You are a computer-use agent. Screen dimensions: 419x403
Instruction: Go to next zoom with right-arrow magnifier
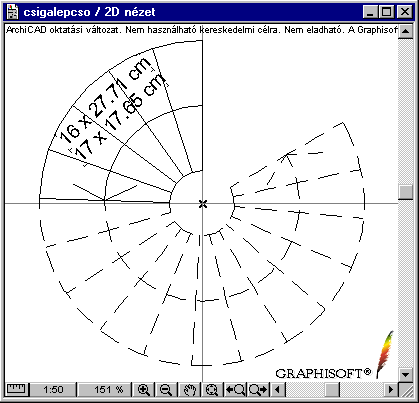[x=258, y=389]
